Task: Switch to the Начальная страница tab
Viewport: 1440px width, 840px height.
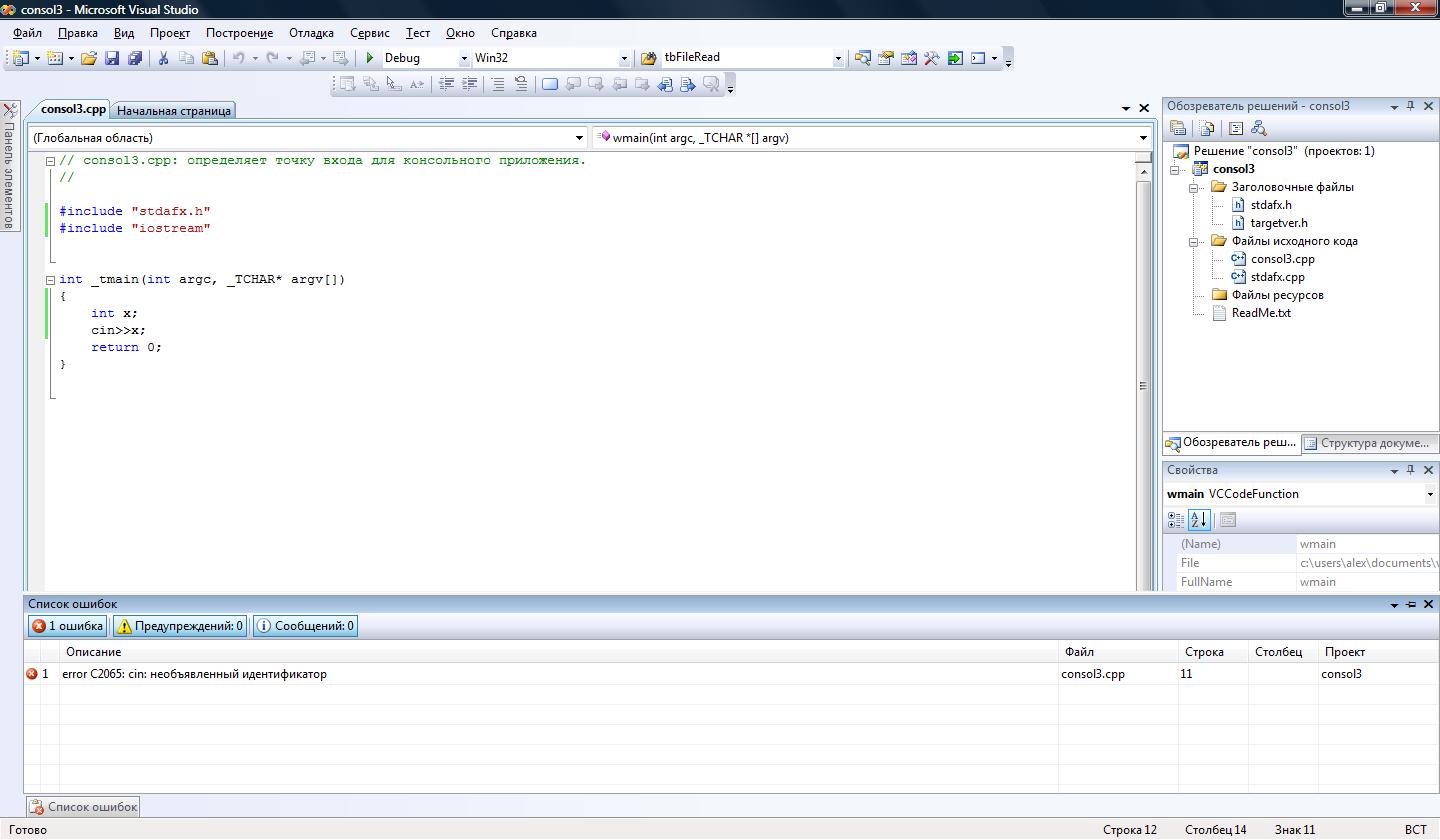Action: point(174,111)
